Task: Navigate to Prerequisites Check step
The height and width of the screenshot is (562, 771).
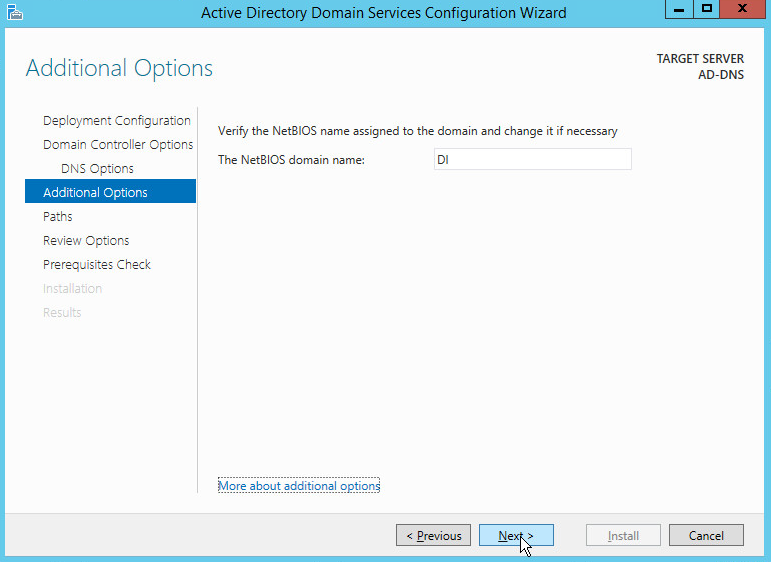Action: [97, 265]
